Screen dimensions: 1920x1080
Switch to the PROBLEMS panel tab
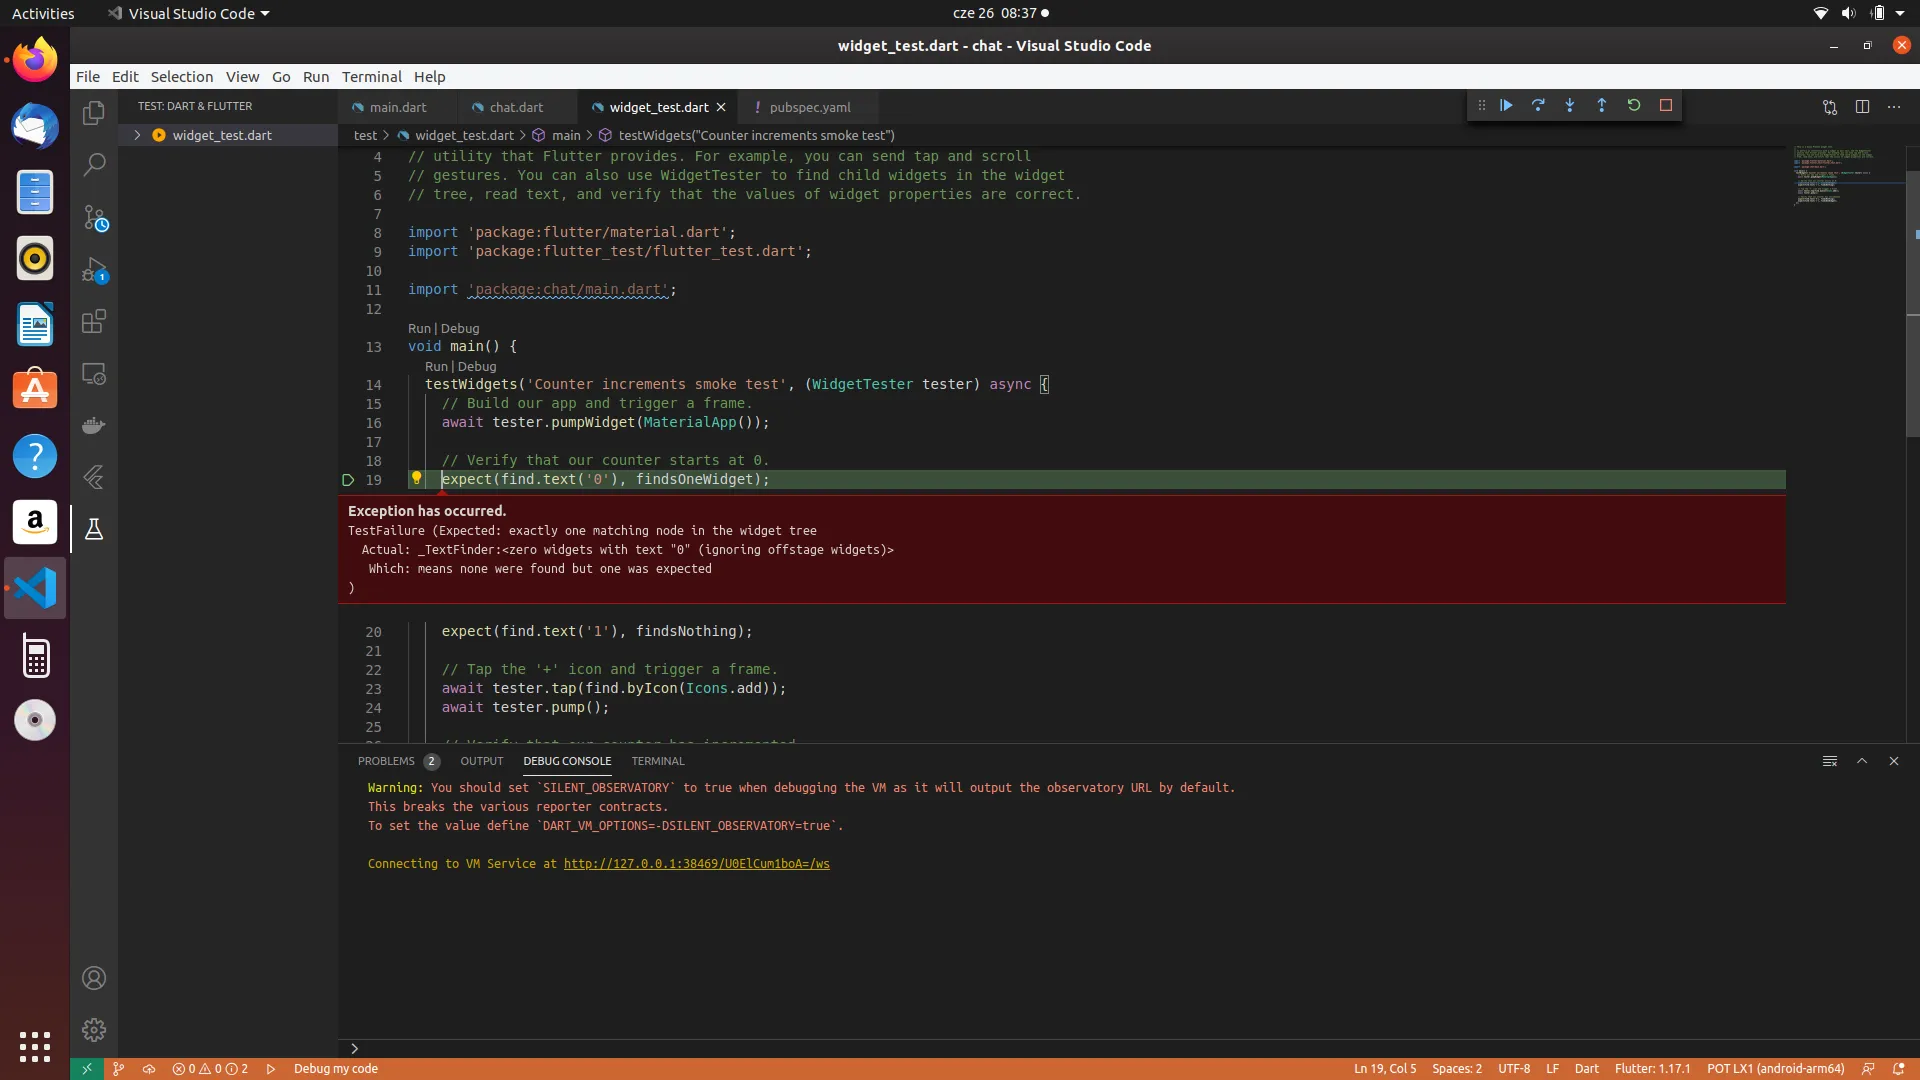(386, 761)
